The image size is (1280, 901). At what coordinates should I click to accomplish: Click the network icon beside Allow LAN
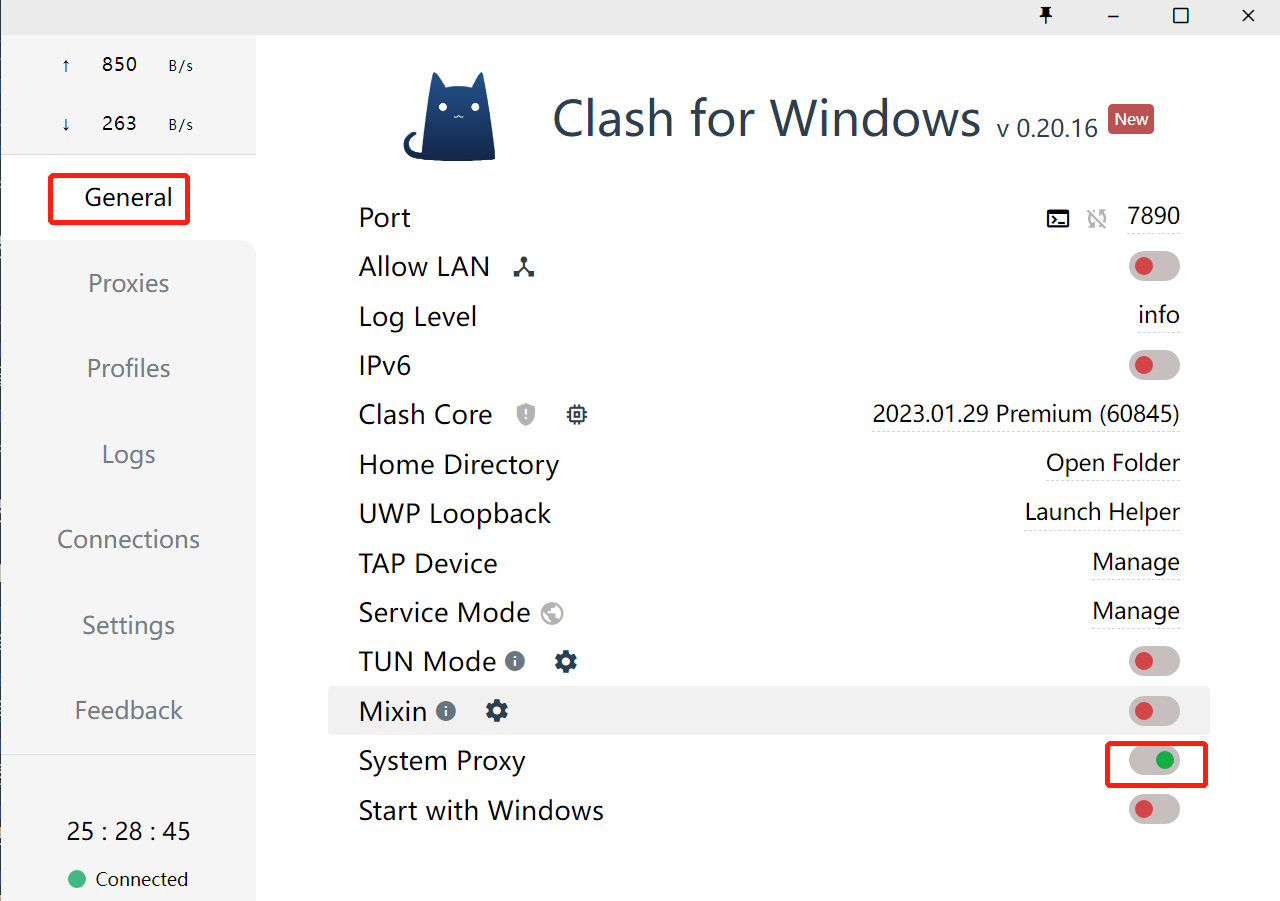(x=524, y=267)
